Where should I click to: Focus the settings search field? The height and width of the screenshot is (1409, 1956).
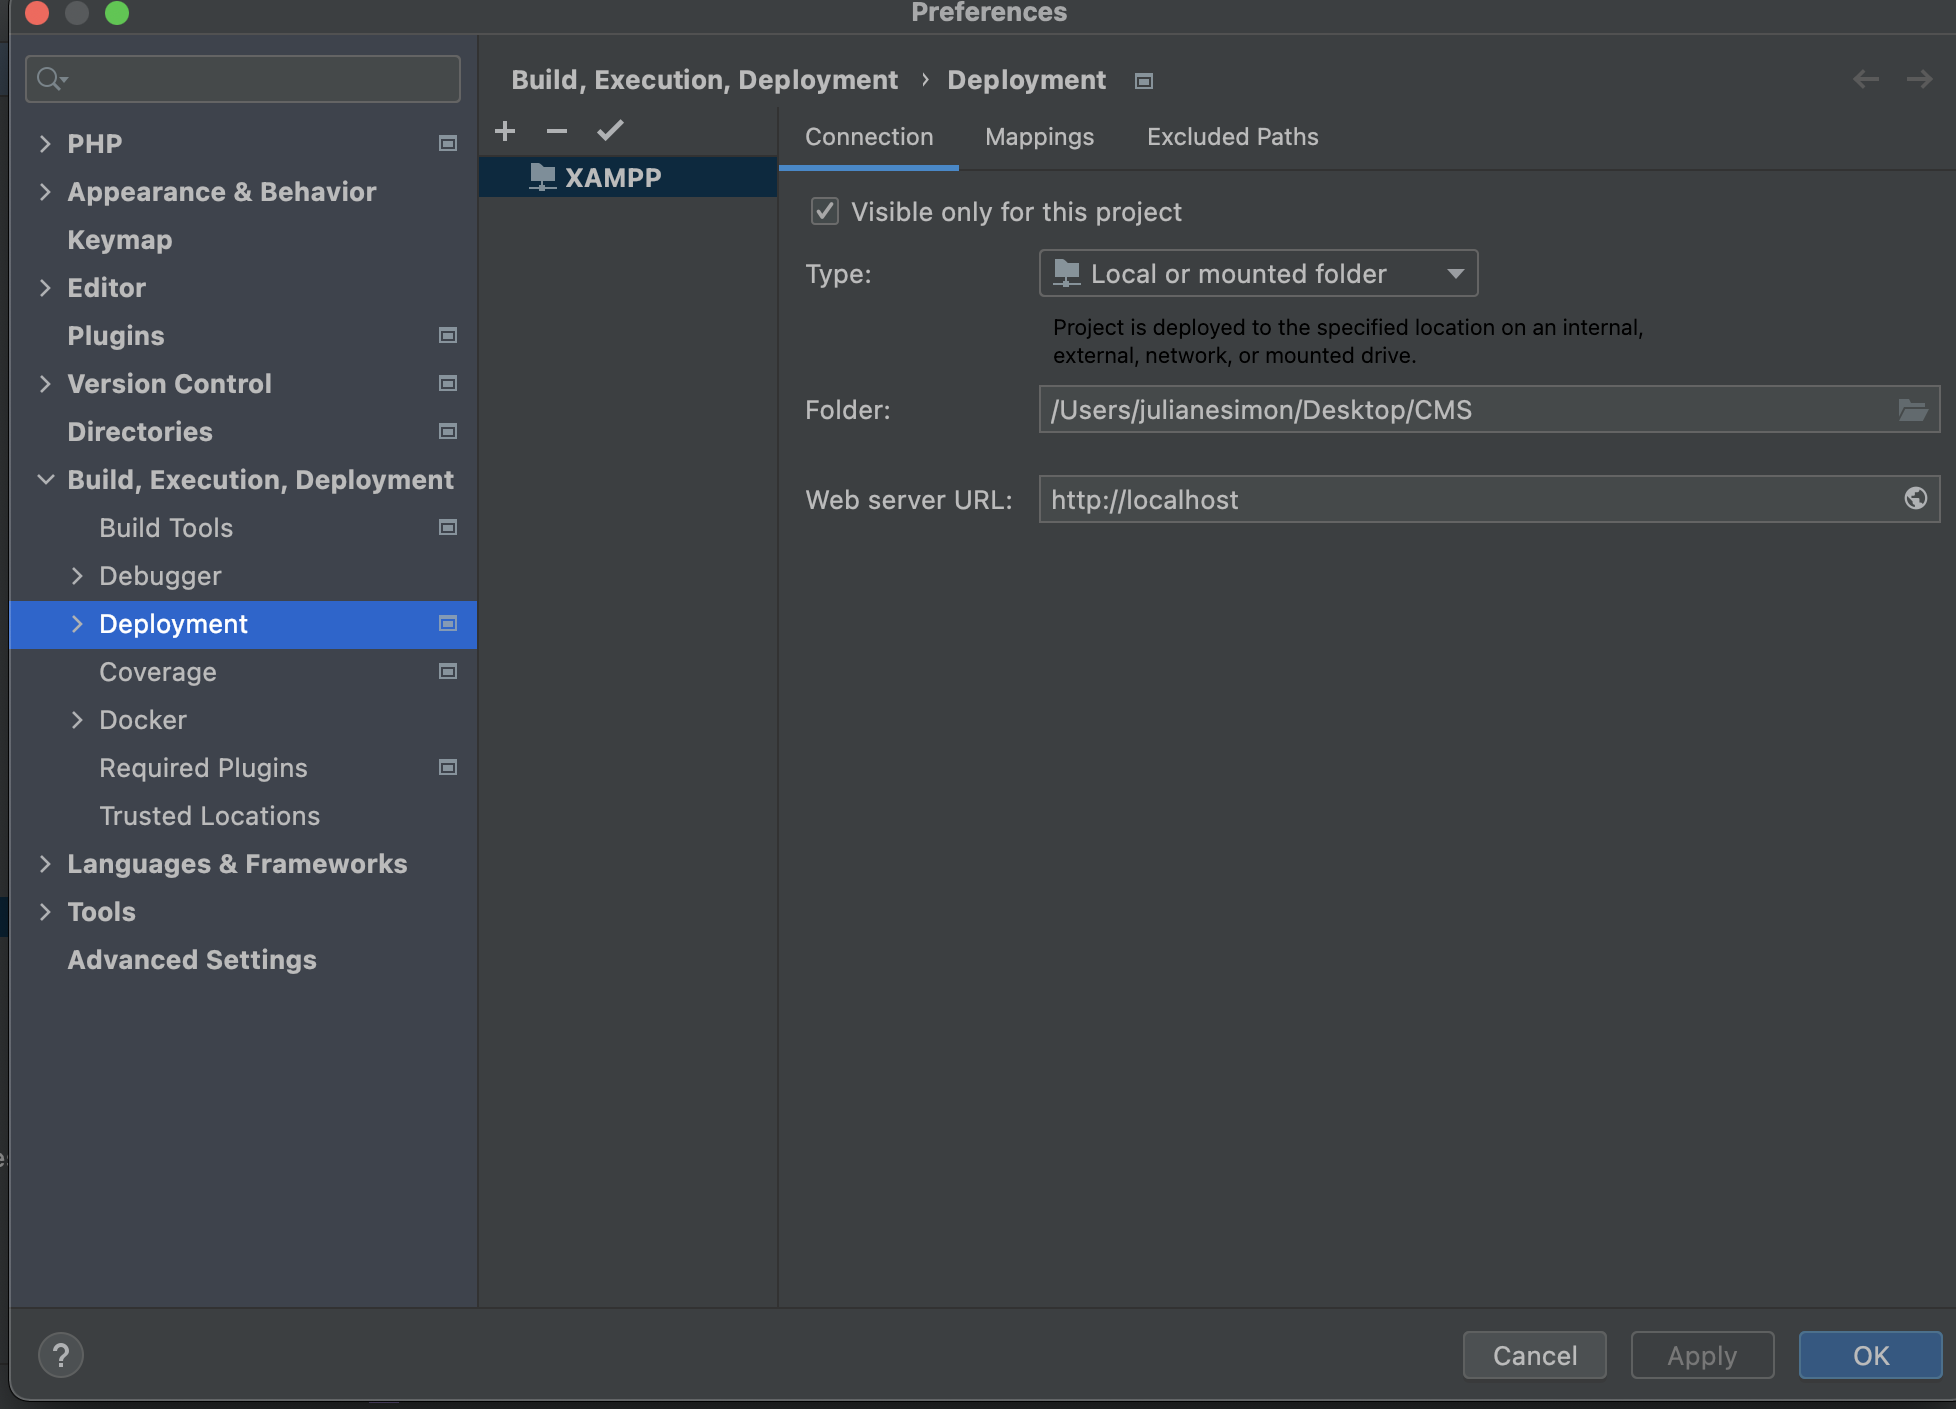click(x=243, y=78)
